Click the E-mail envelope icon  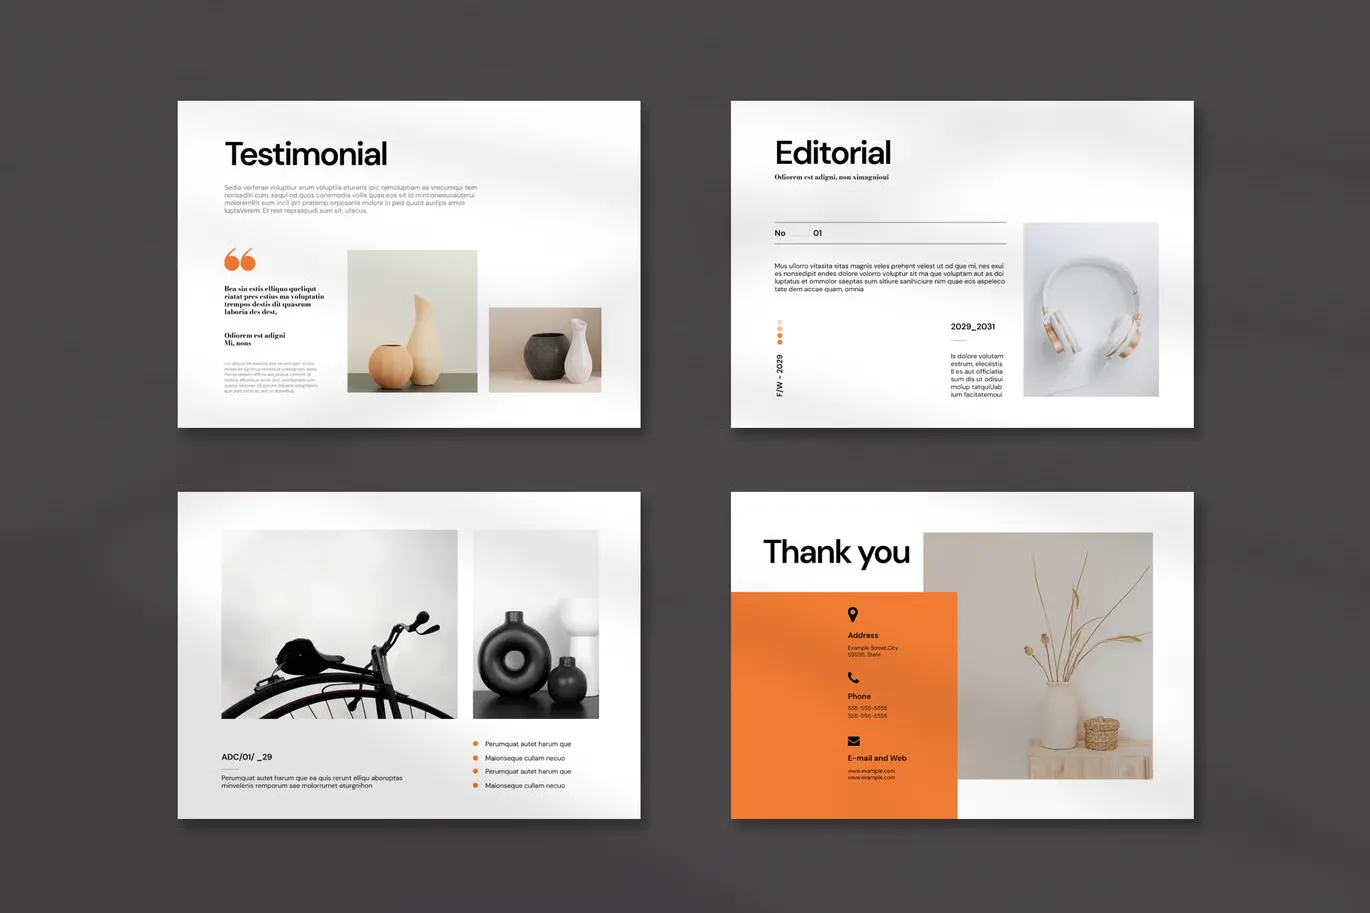854,741
